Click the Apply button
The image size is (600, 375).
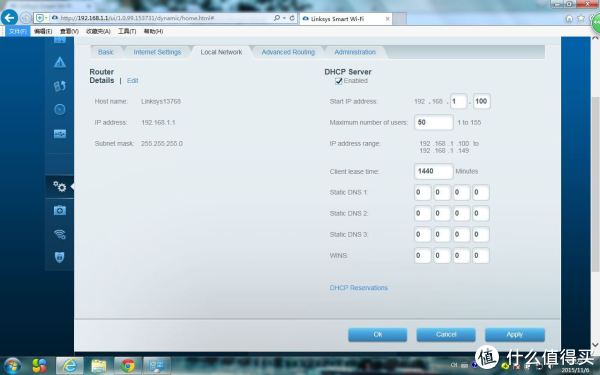pos(515,334)
